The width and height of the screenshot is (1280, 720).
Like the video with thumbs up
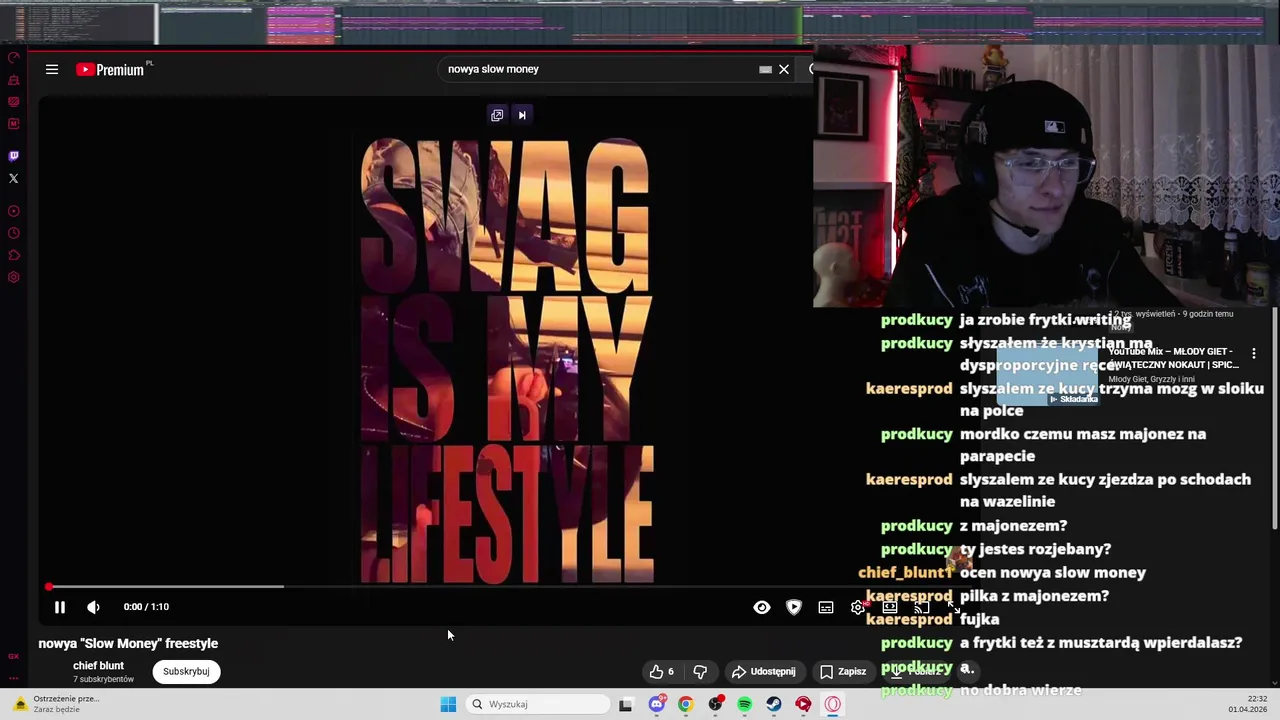(662, 672)
